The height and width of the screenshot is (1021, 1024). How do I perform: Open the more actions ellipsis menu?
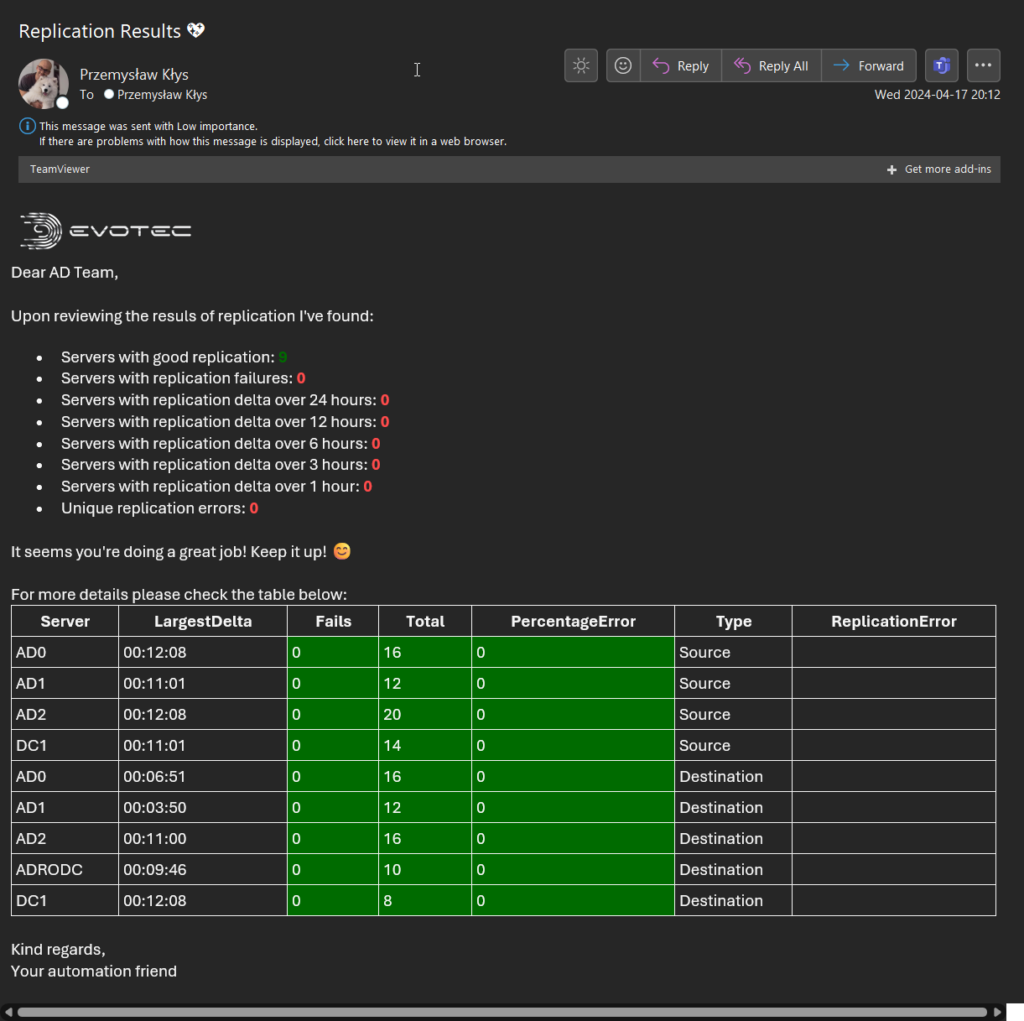(x=983, y=65)
